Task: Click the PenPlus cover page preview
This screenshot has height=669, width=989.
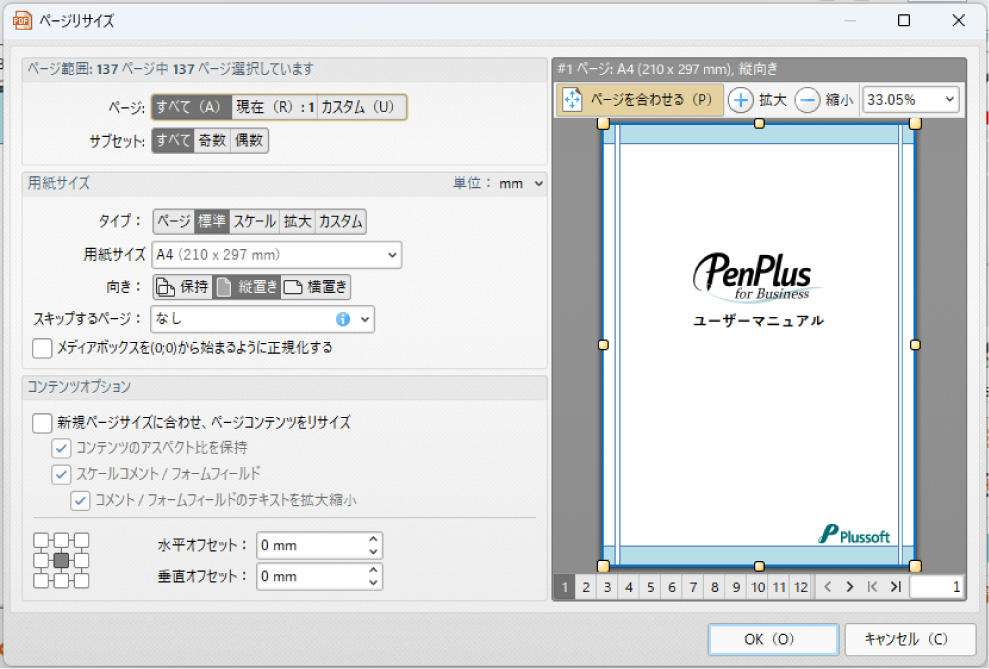Action: tap(759, 345)
